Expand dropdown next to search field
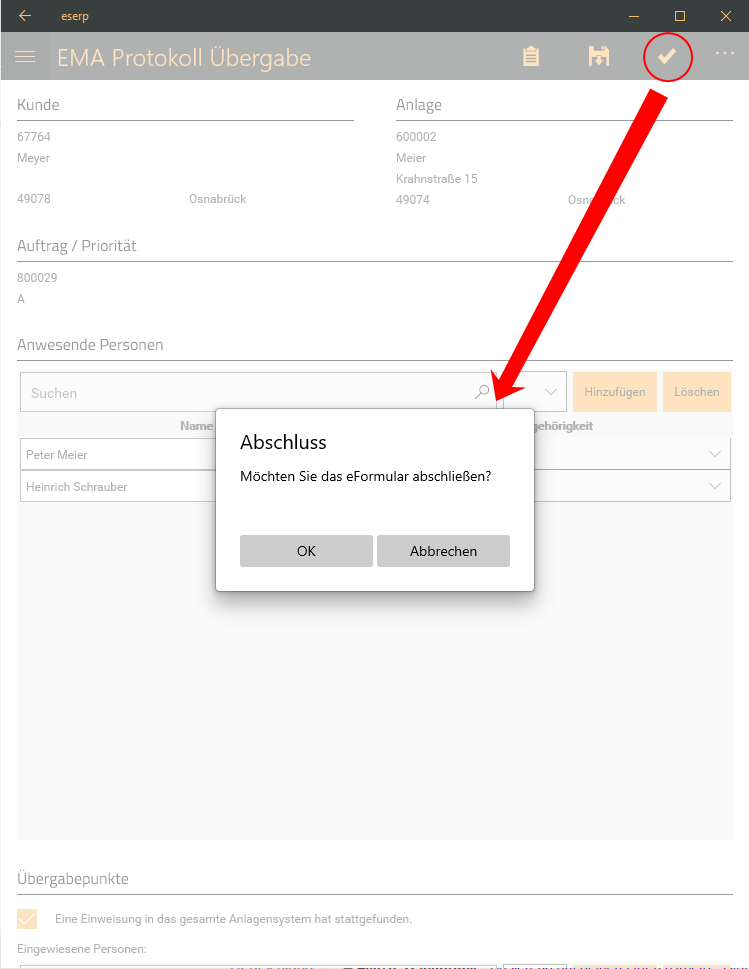Screen dimensions: 749x969 (x=549, y=393)
